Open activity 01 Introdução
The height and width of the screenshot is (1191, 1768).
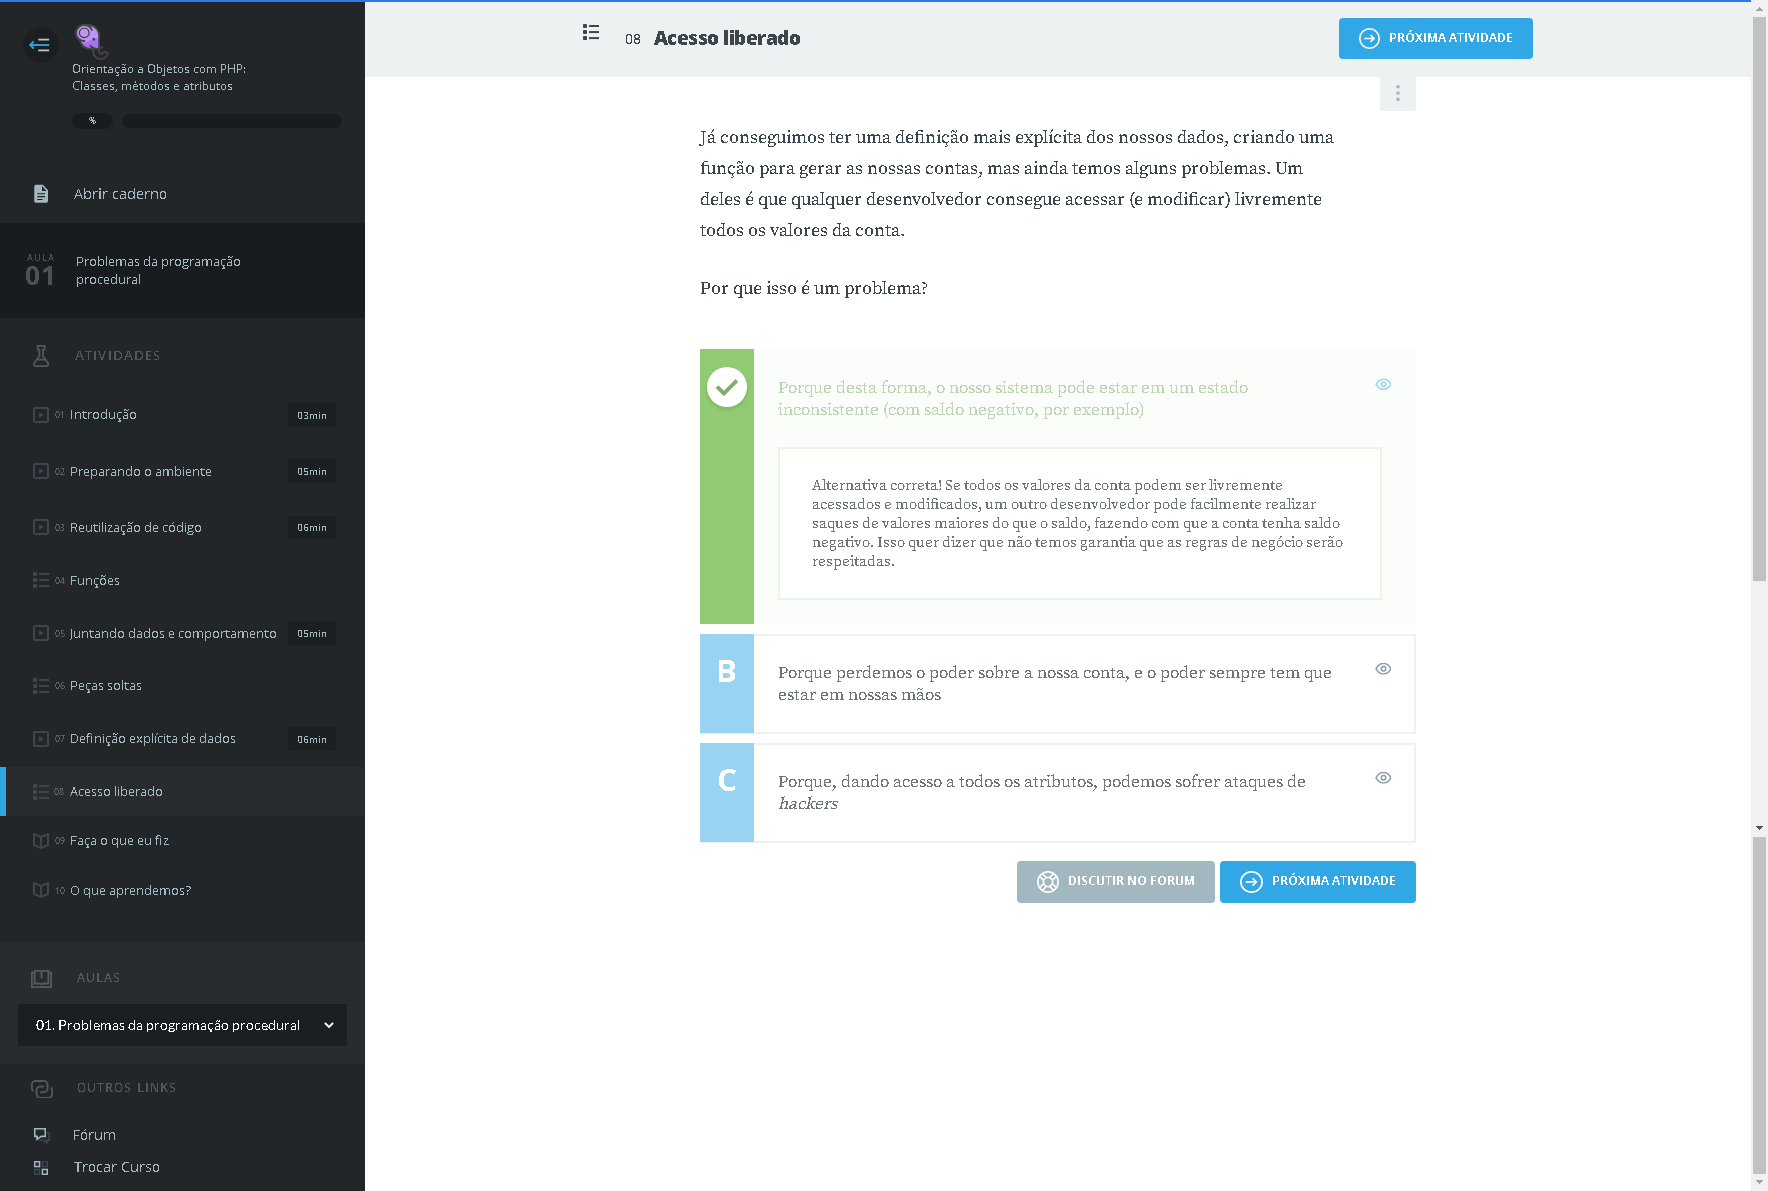(103, 415)
